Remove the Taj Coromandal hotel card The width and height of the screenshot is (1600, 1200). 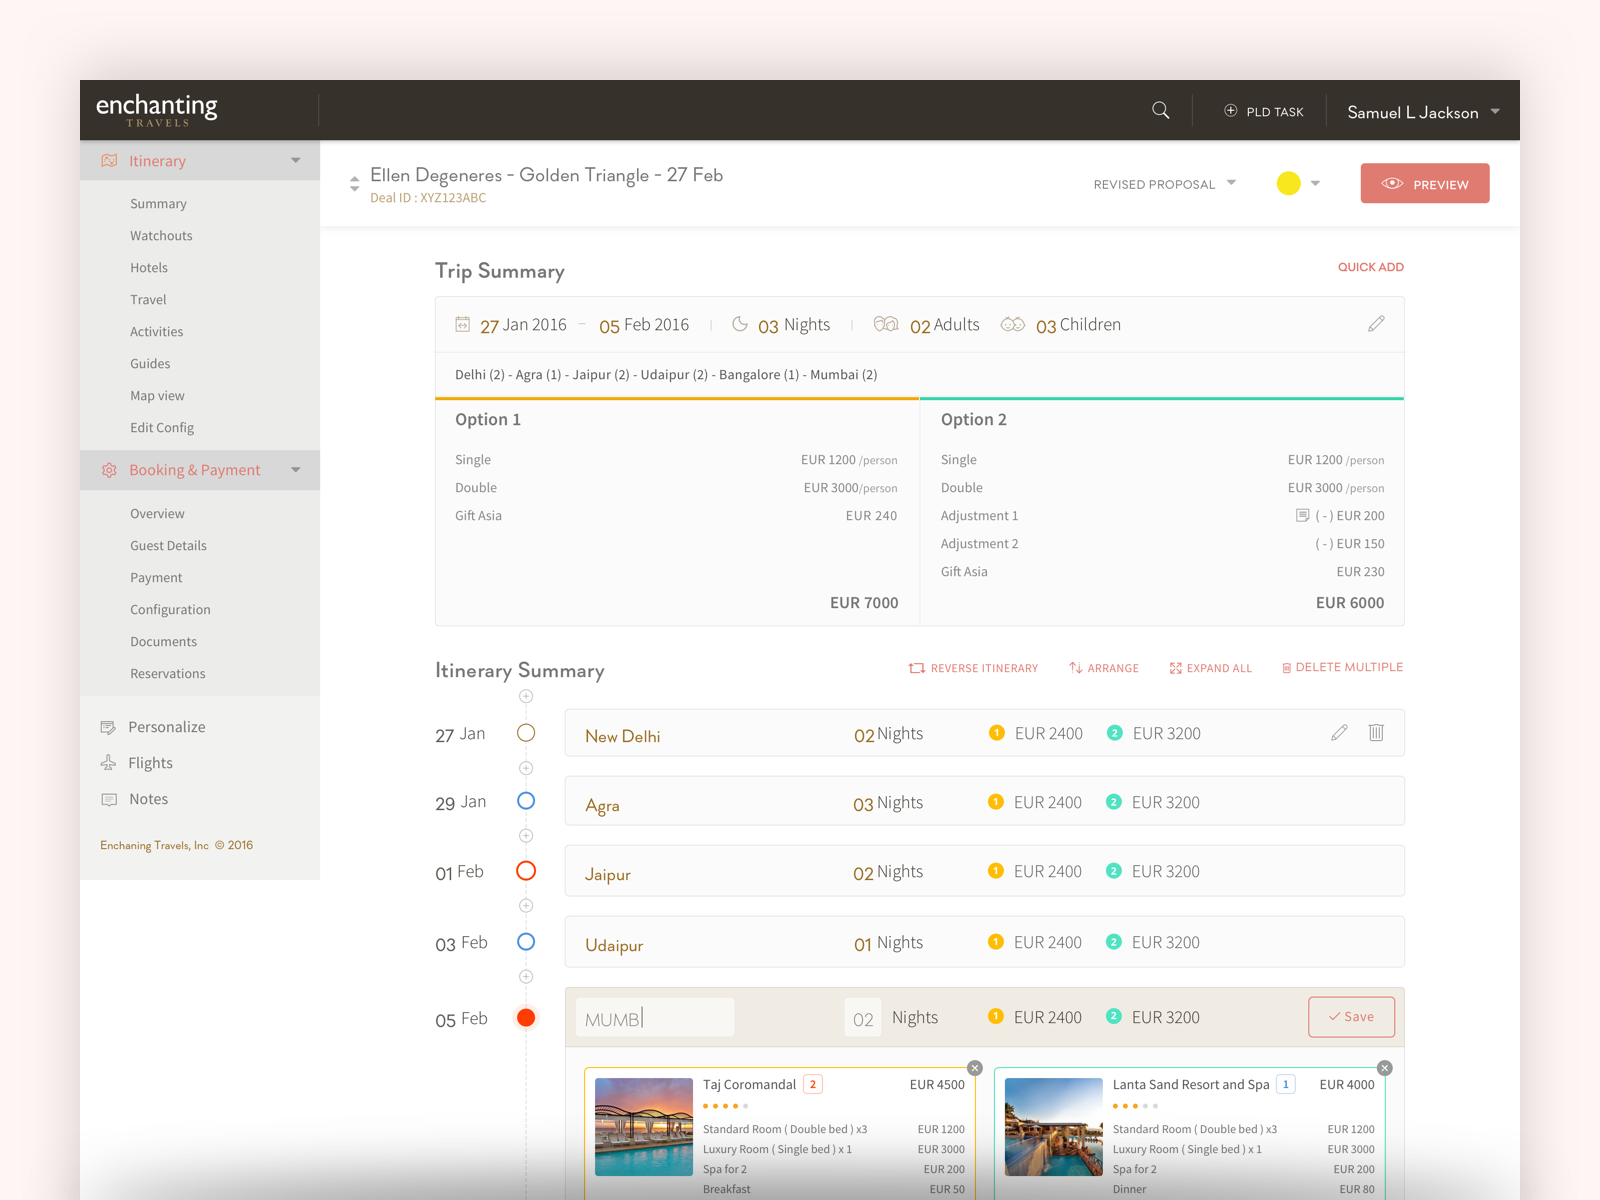point(975,1068)
